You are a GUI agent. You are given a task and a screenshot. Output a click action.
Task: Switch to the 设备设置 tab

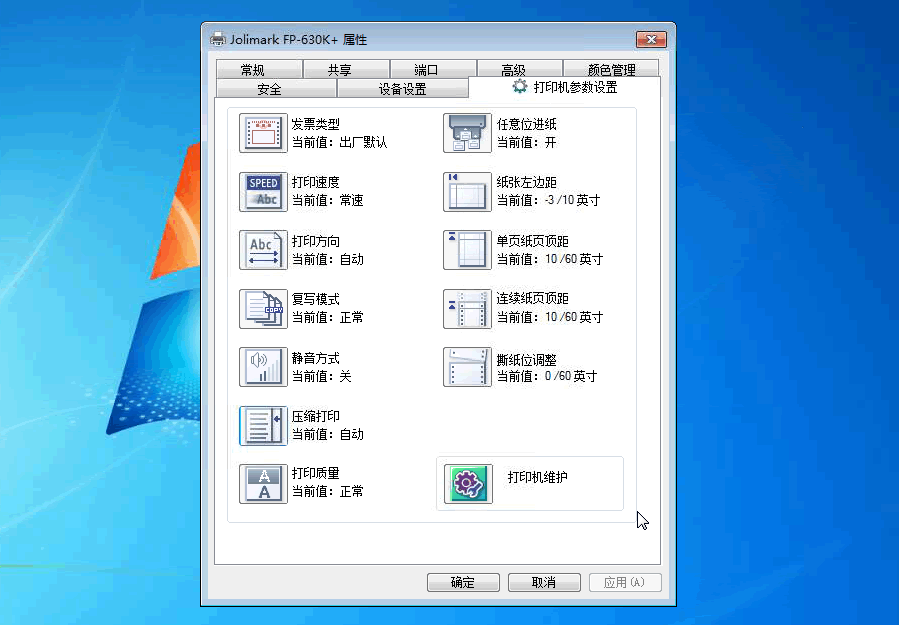pos(402,89)
